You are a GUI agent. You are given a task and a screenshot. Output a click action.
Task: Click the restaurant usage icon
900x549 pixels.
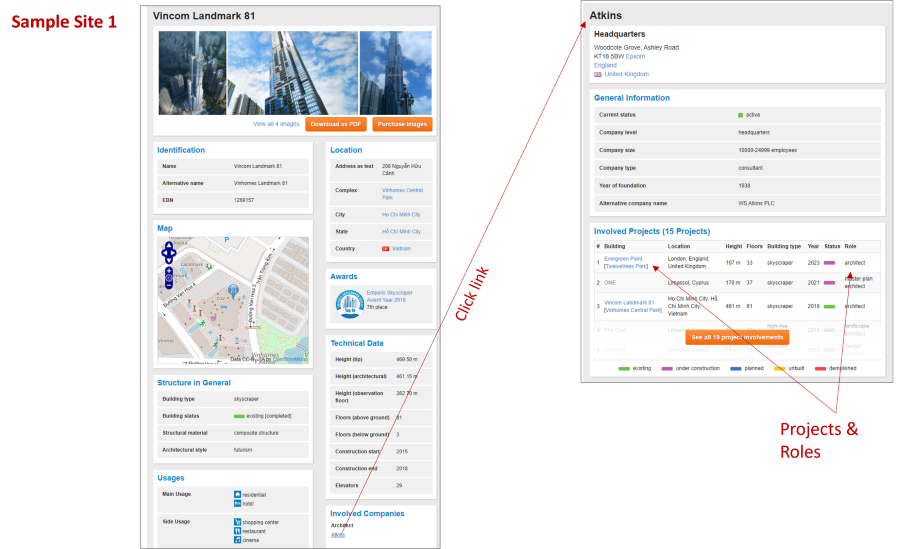click(x=238, y=531)
